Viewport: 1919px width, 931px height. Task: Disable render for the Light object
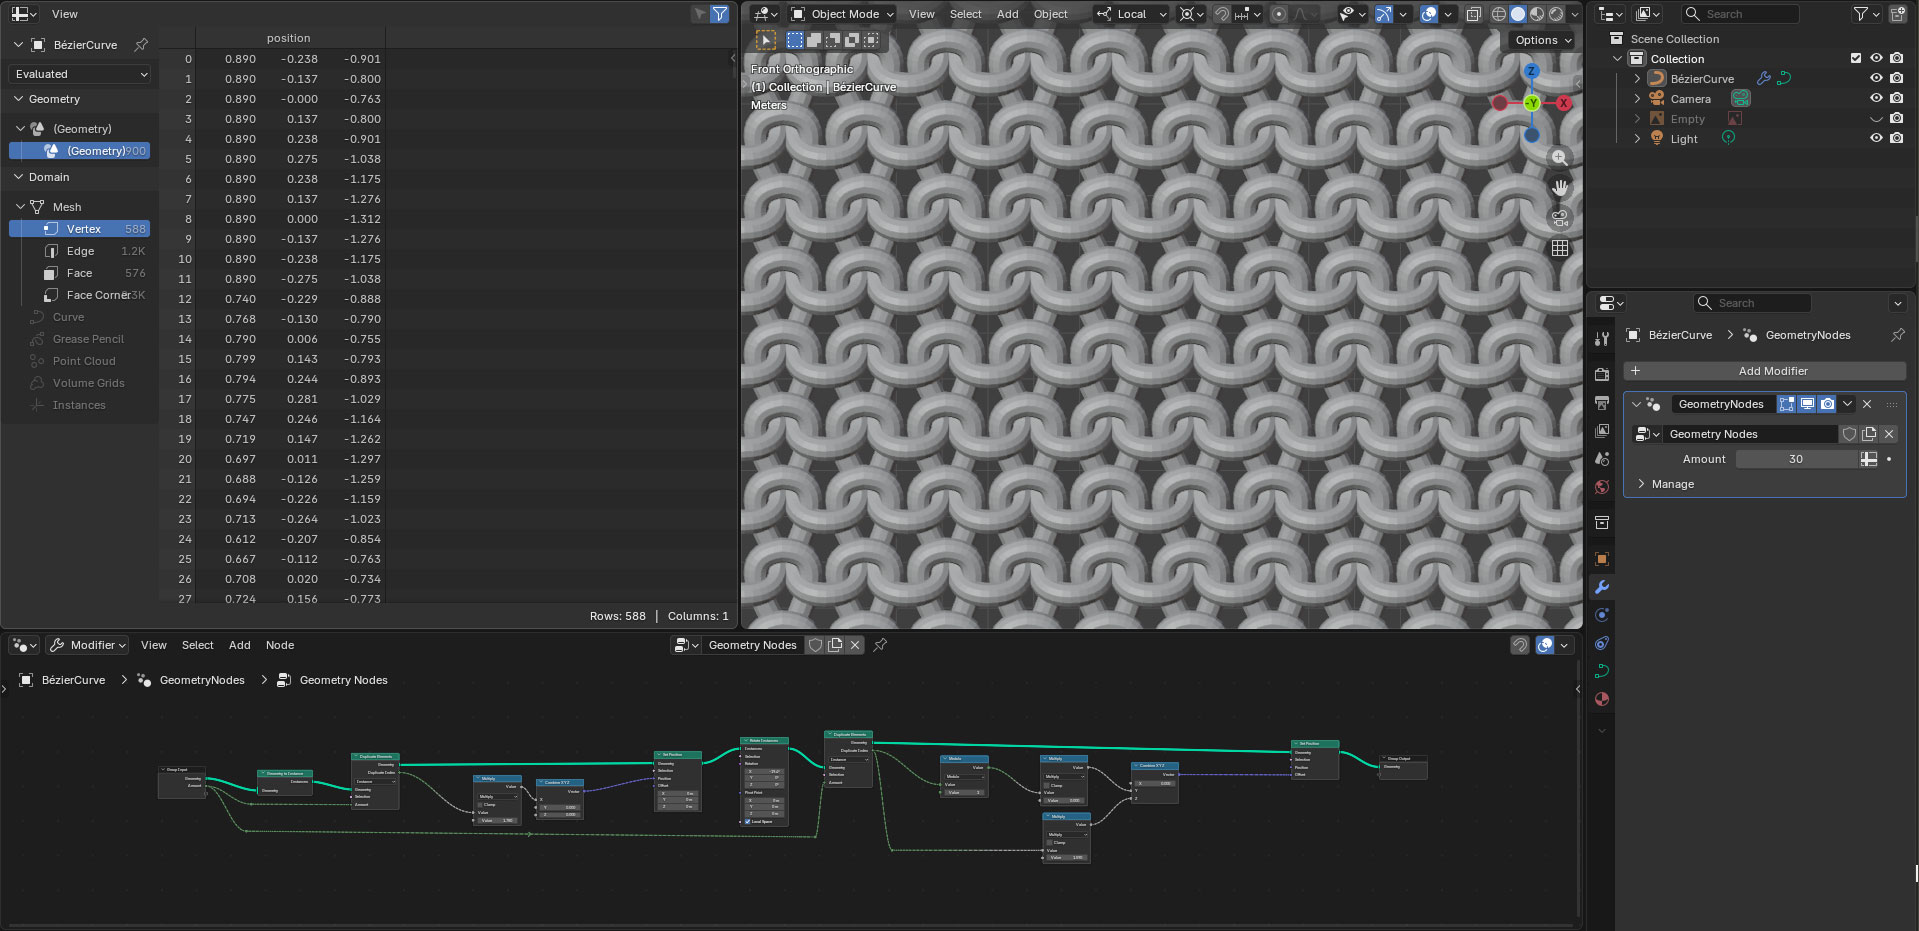pyautogui.click(x=1896, y=138)
